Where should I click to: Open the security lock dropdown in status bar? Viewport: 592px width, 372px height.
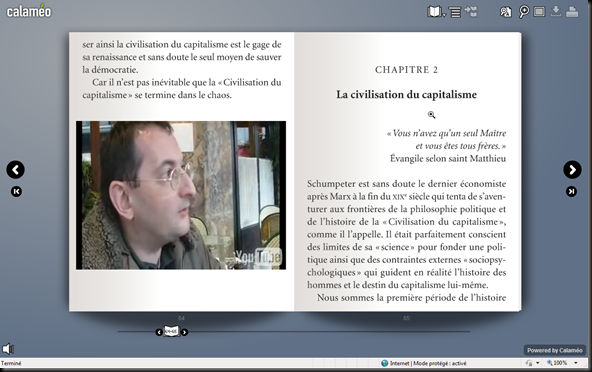pyautogui.click(x=532, y=363)
